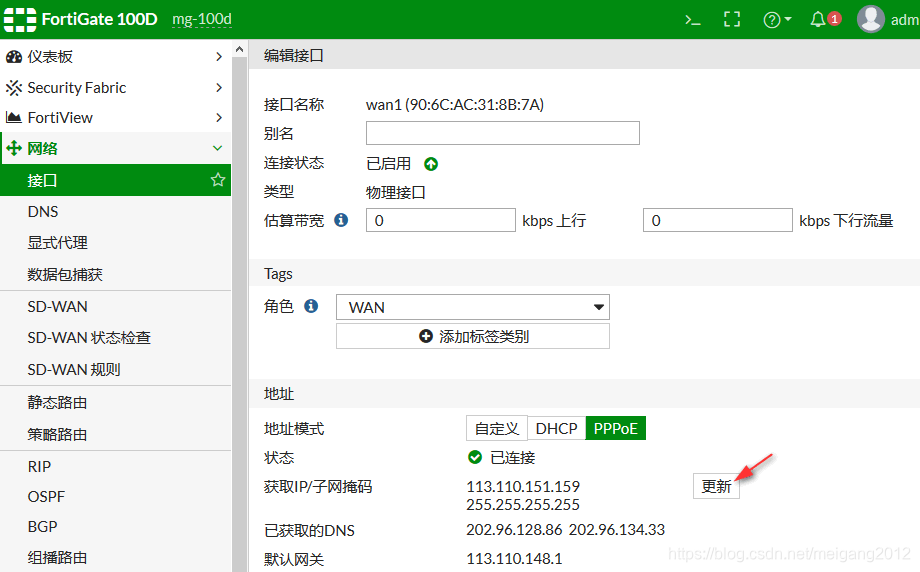
Task: Select PPPoE address mode
Action: point(615,428)
